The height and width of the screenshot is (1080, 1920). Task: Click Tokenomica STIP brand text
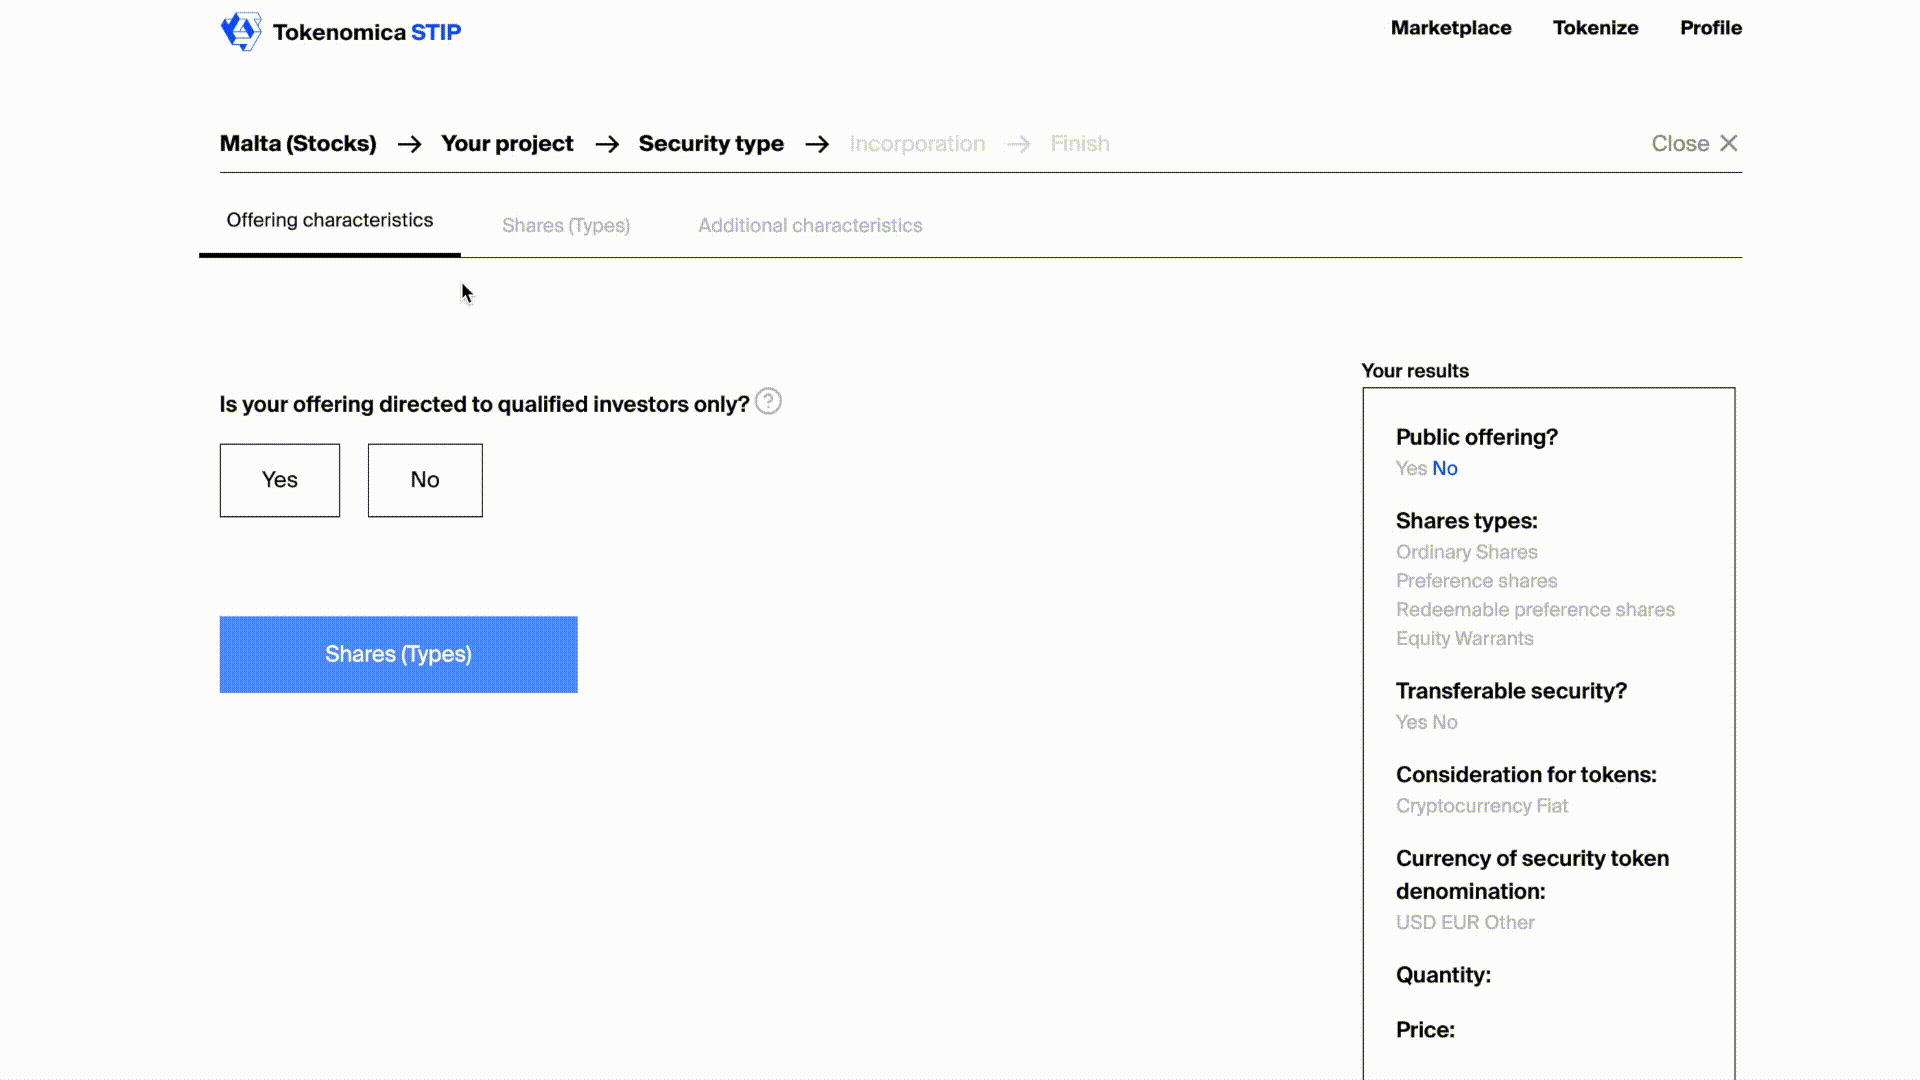click(367, 32)
